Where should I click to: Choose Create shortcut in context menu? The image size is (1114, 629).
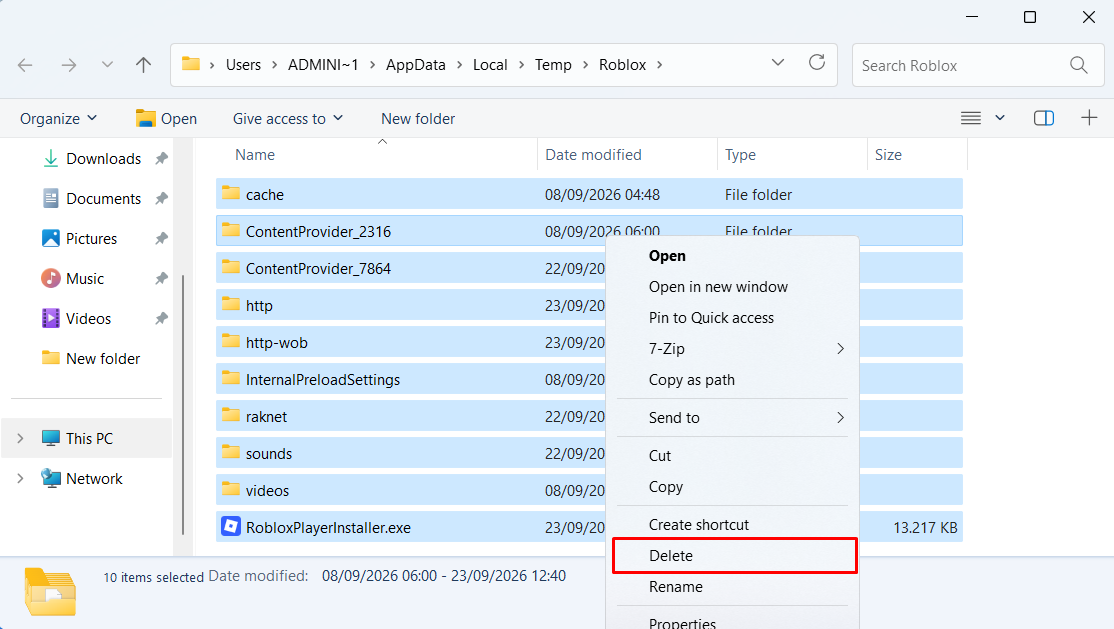(698, 525)
